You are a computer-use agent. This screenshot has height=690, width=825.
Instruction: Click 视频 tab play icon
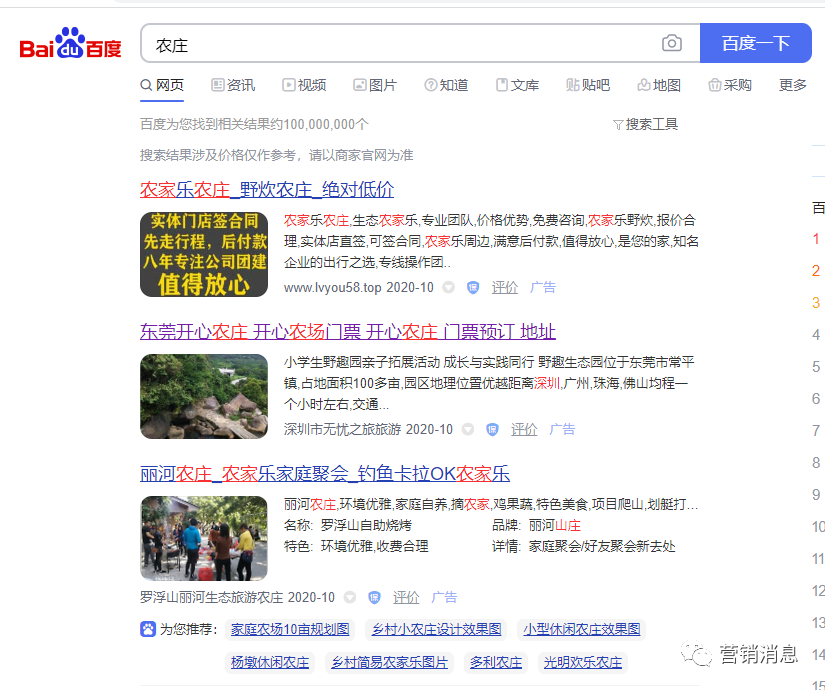coord(288,85)
